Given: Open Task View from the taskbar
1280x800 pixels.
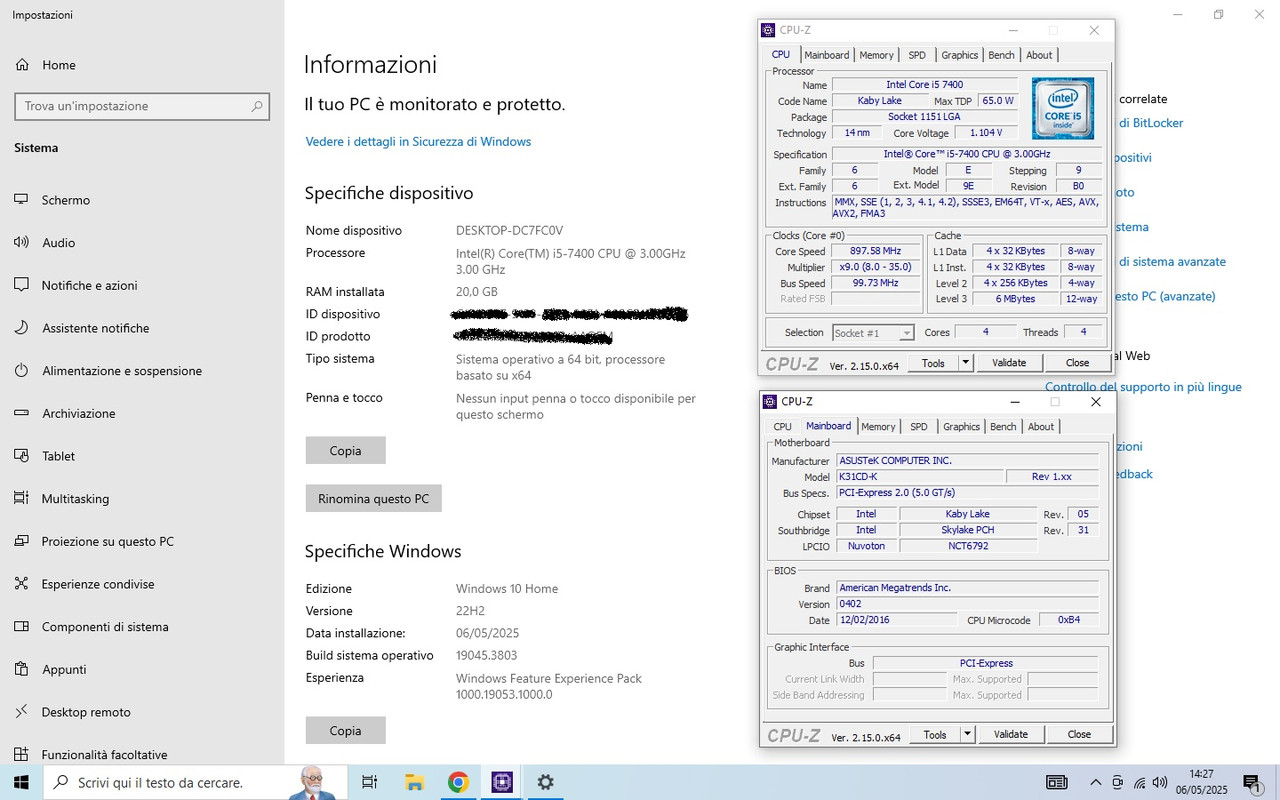Looking at the screenshot, I should coord(369,782).
